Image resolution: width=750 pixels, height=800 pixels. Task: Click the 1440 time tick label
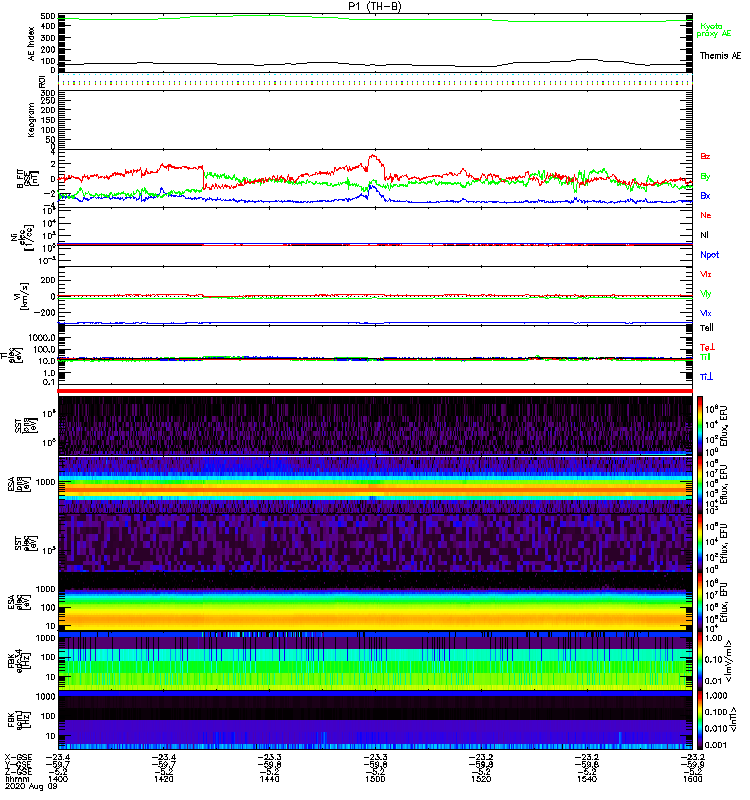click(269, 779)
